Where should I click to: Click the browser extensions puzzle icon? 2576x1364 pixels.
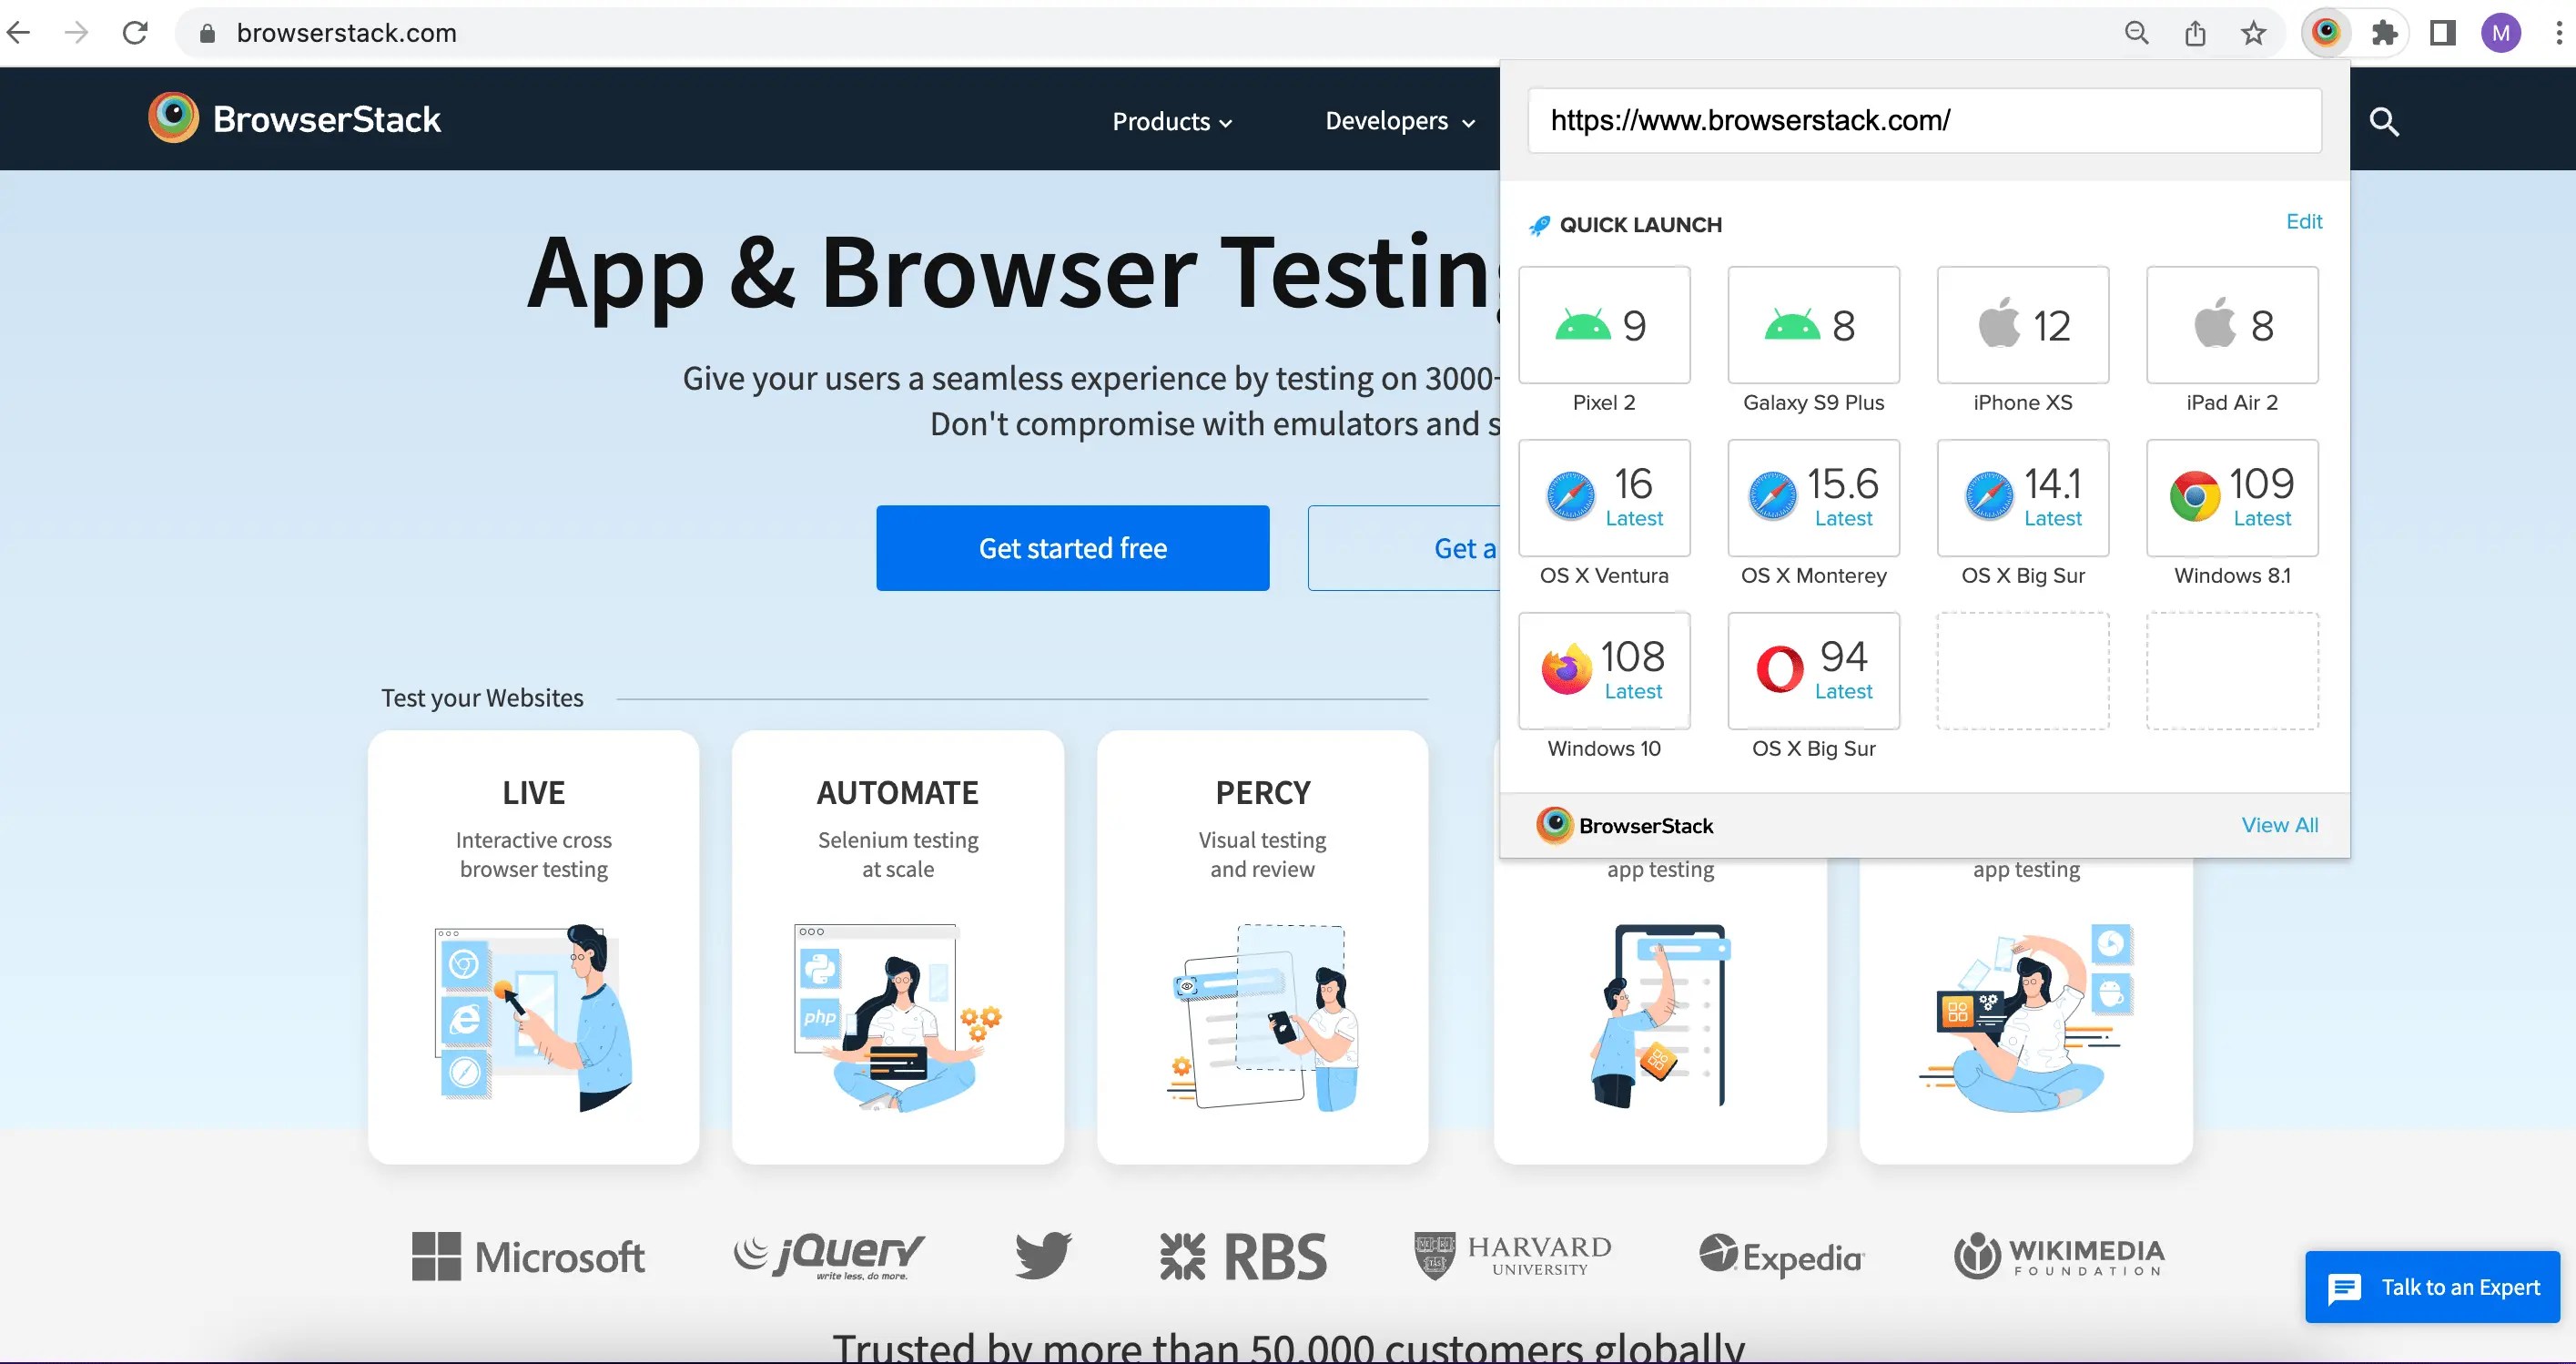point(2384,32)
